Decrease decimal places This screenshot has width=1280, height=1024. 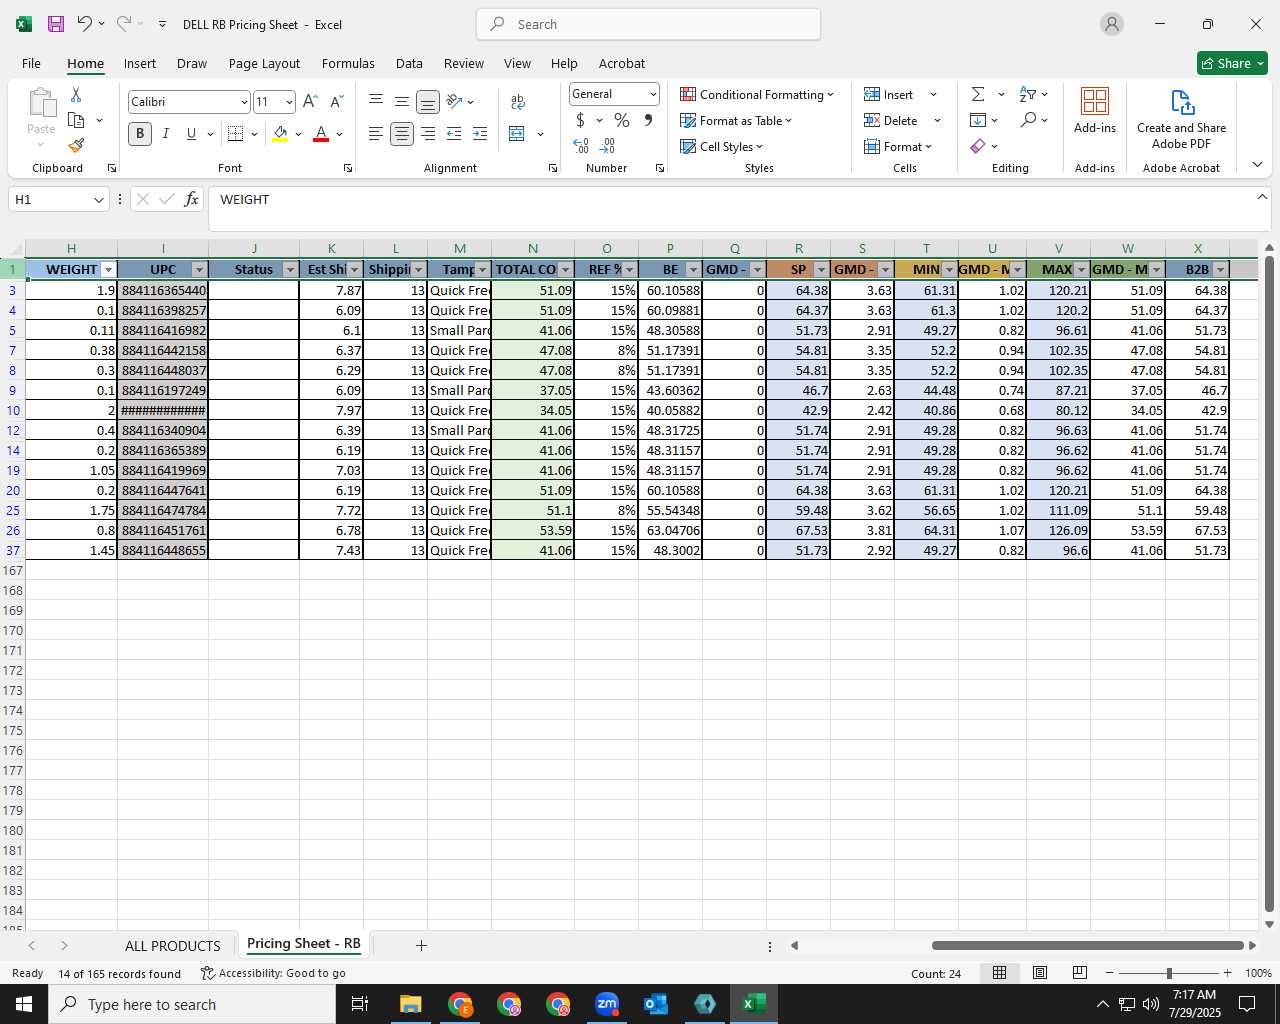pos(607,146)
